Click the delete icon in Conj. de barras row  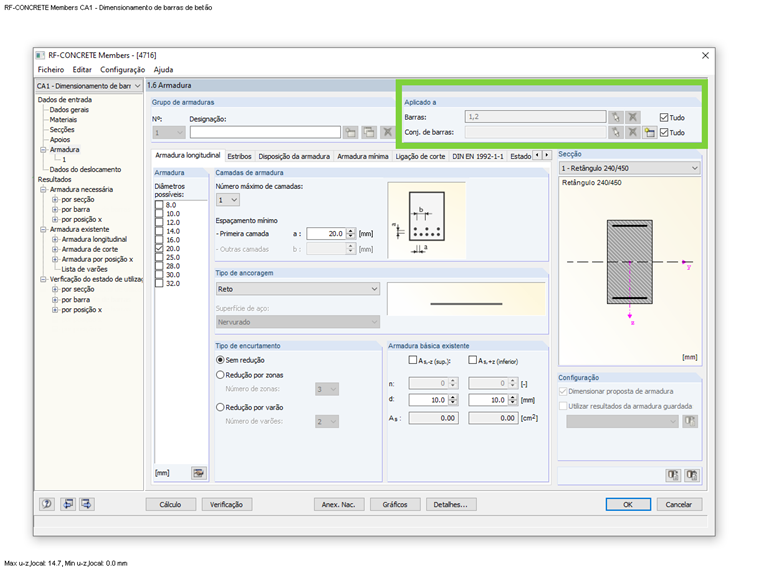(x=633, y=132)
